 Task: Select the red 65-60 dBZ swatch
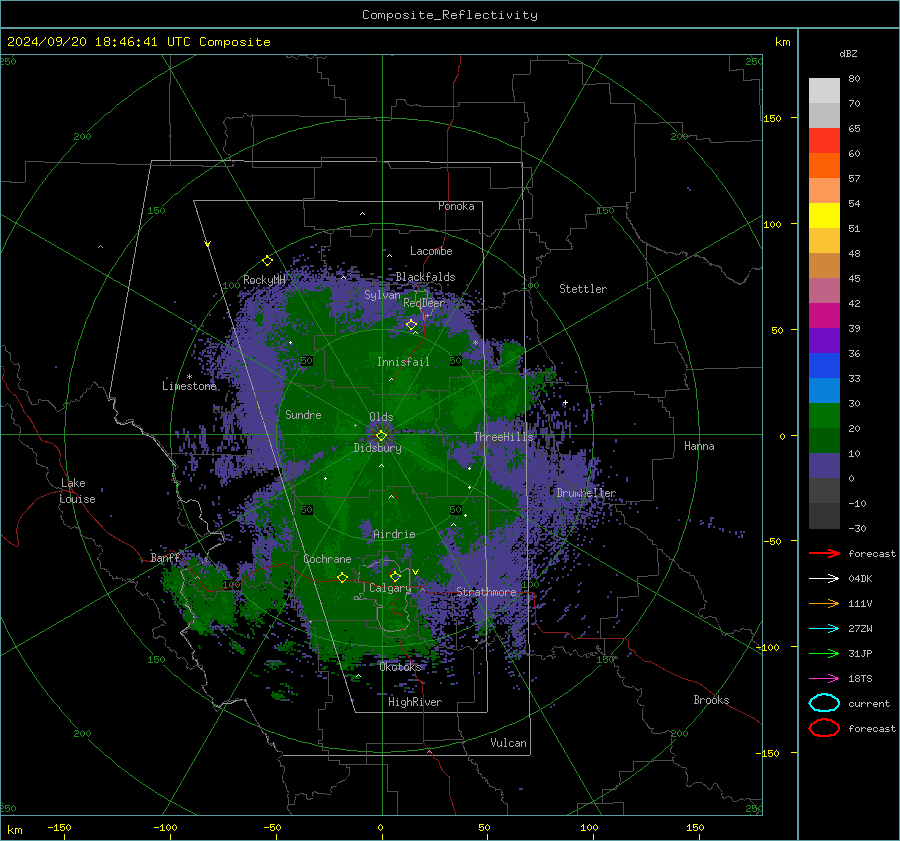pos(824,141)
